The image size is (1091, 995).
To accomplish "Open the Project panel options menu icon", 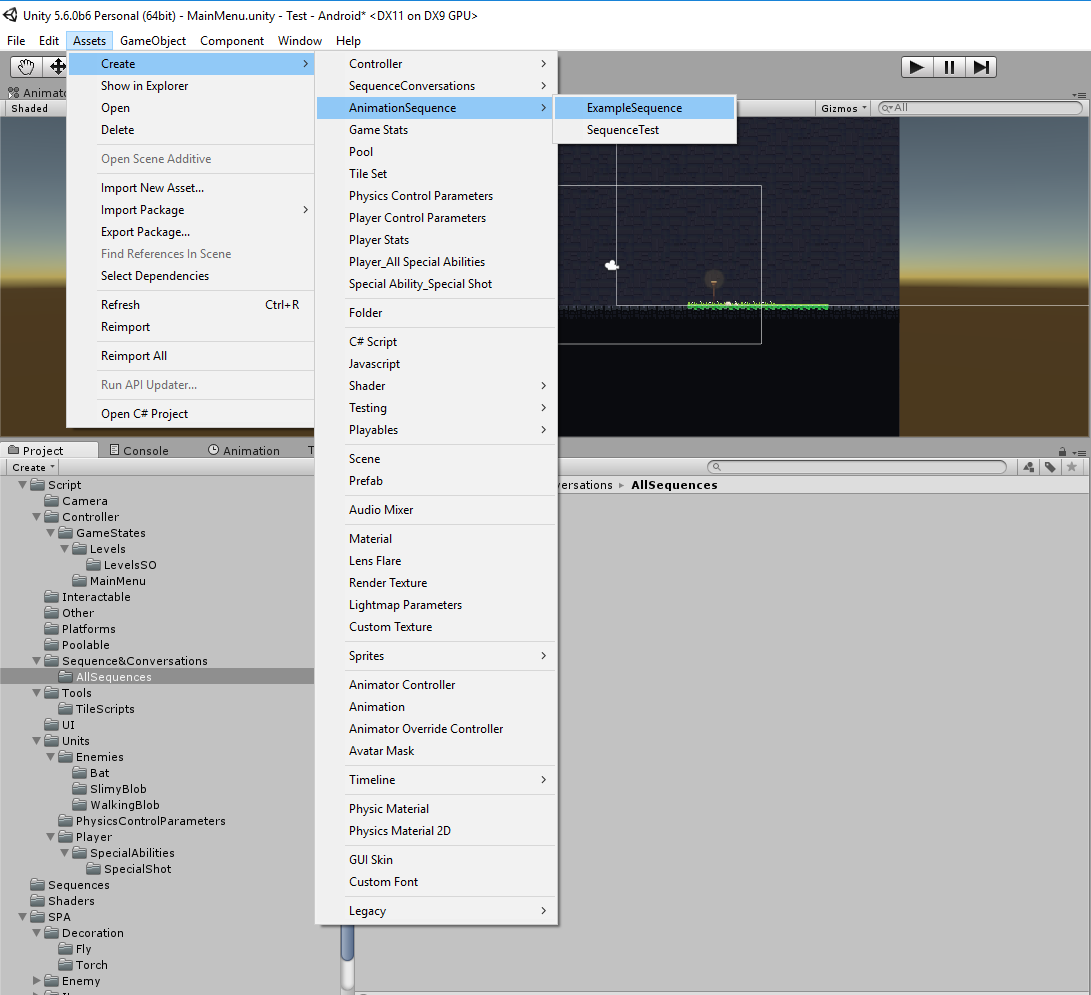I will [1081, 450].
